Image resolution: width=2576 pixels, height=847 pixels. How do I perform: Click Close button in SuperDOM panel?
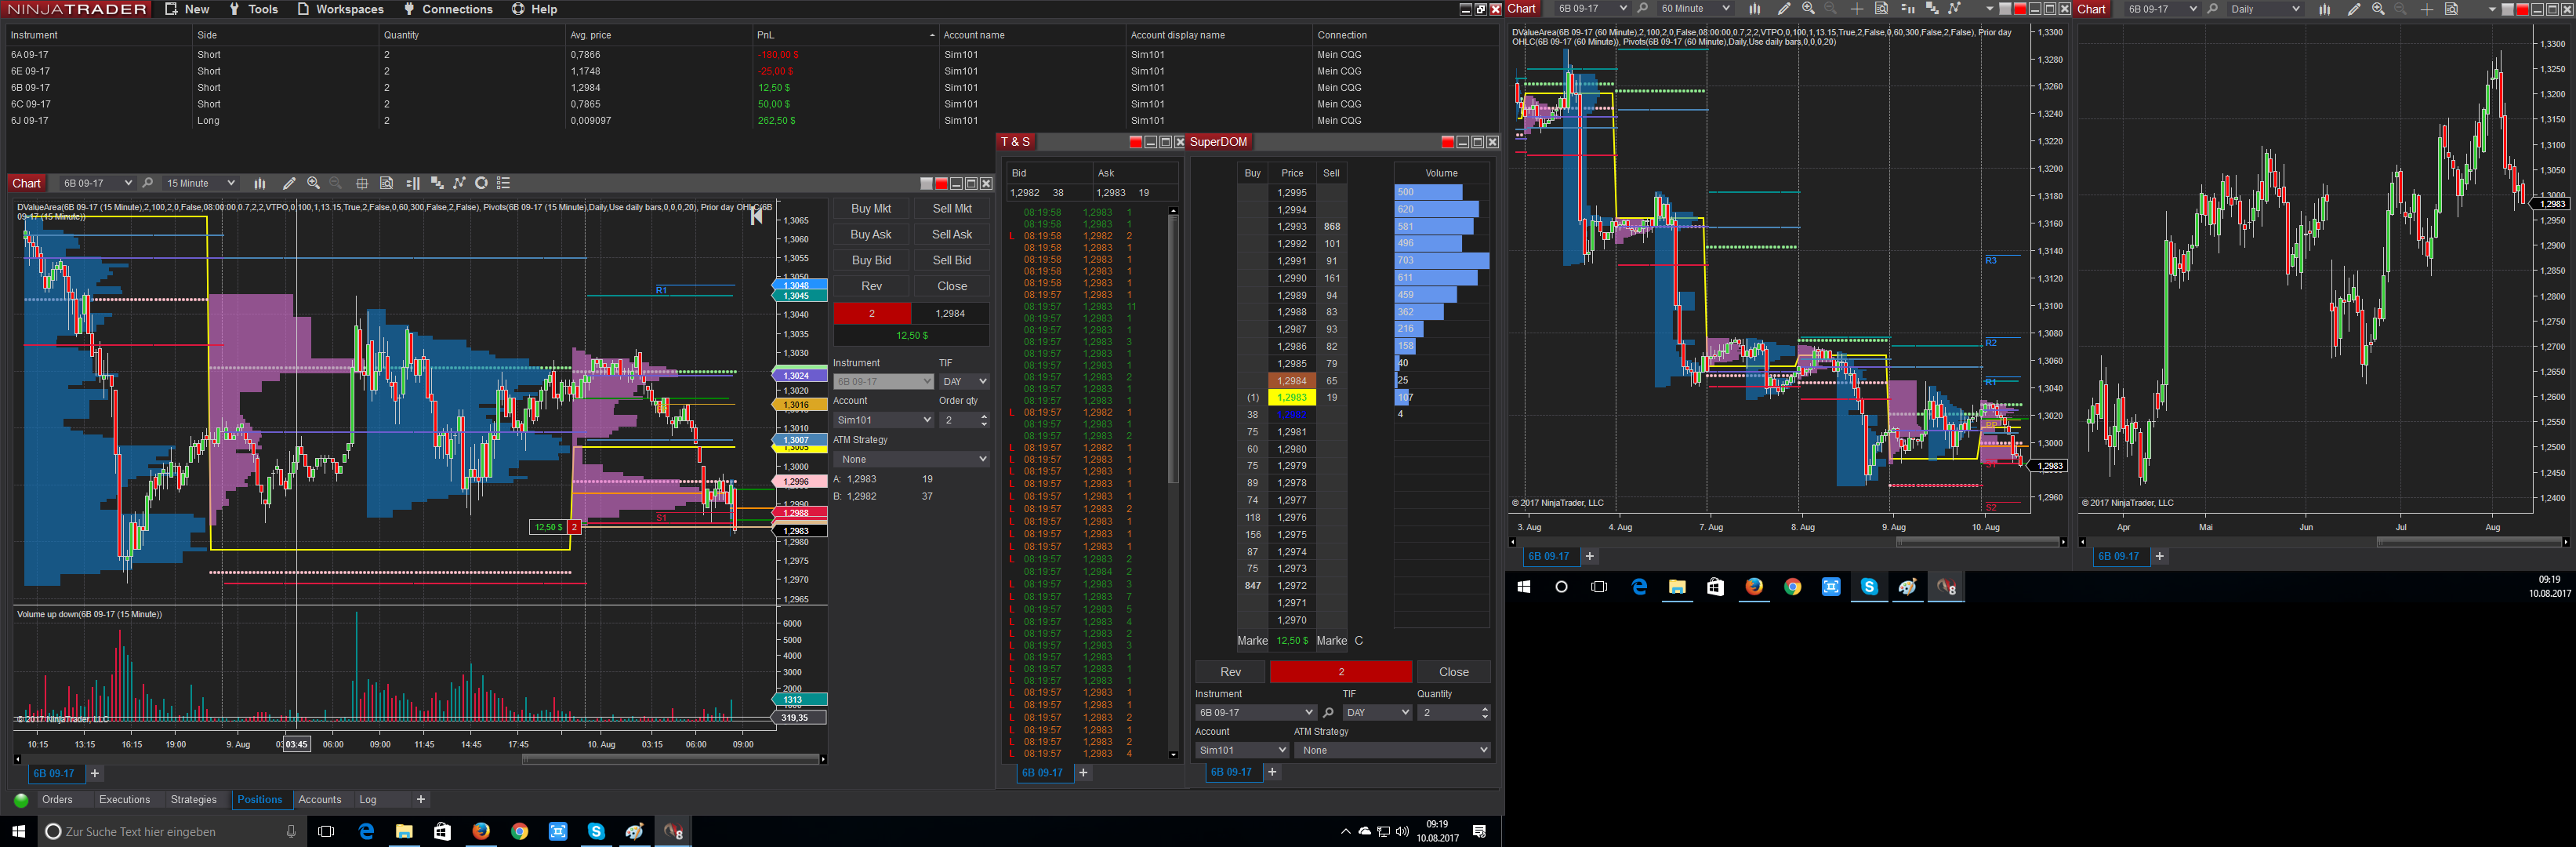click(x=1453, y=672)
